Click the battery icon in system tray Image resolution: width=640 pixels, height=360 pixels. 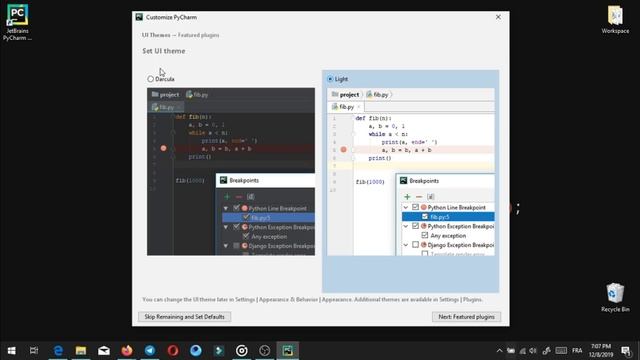tap(511, 351)
